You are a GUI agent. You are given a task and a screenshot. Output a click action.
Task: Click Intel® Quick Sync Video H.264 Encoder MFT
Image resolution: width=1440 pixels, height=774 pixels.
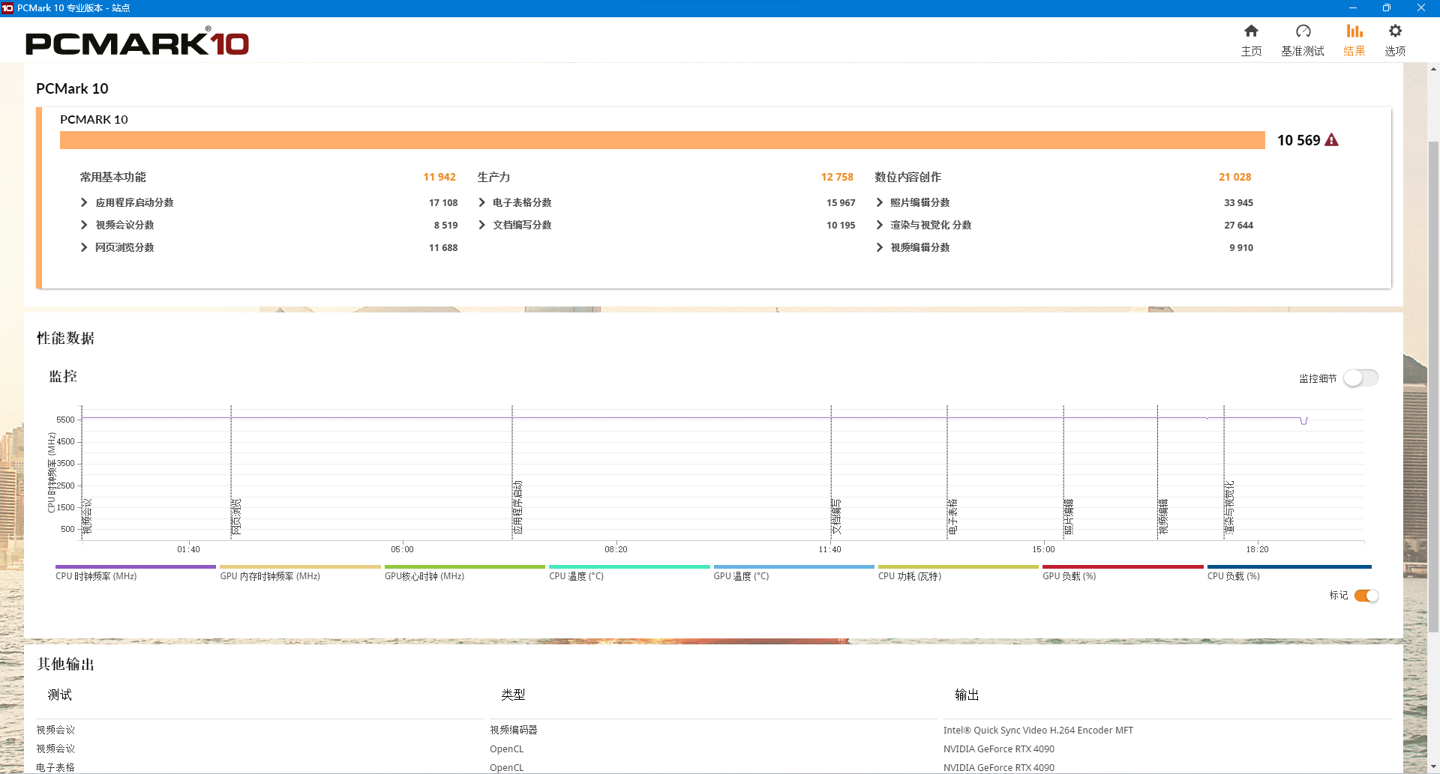[1038, 730]
